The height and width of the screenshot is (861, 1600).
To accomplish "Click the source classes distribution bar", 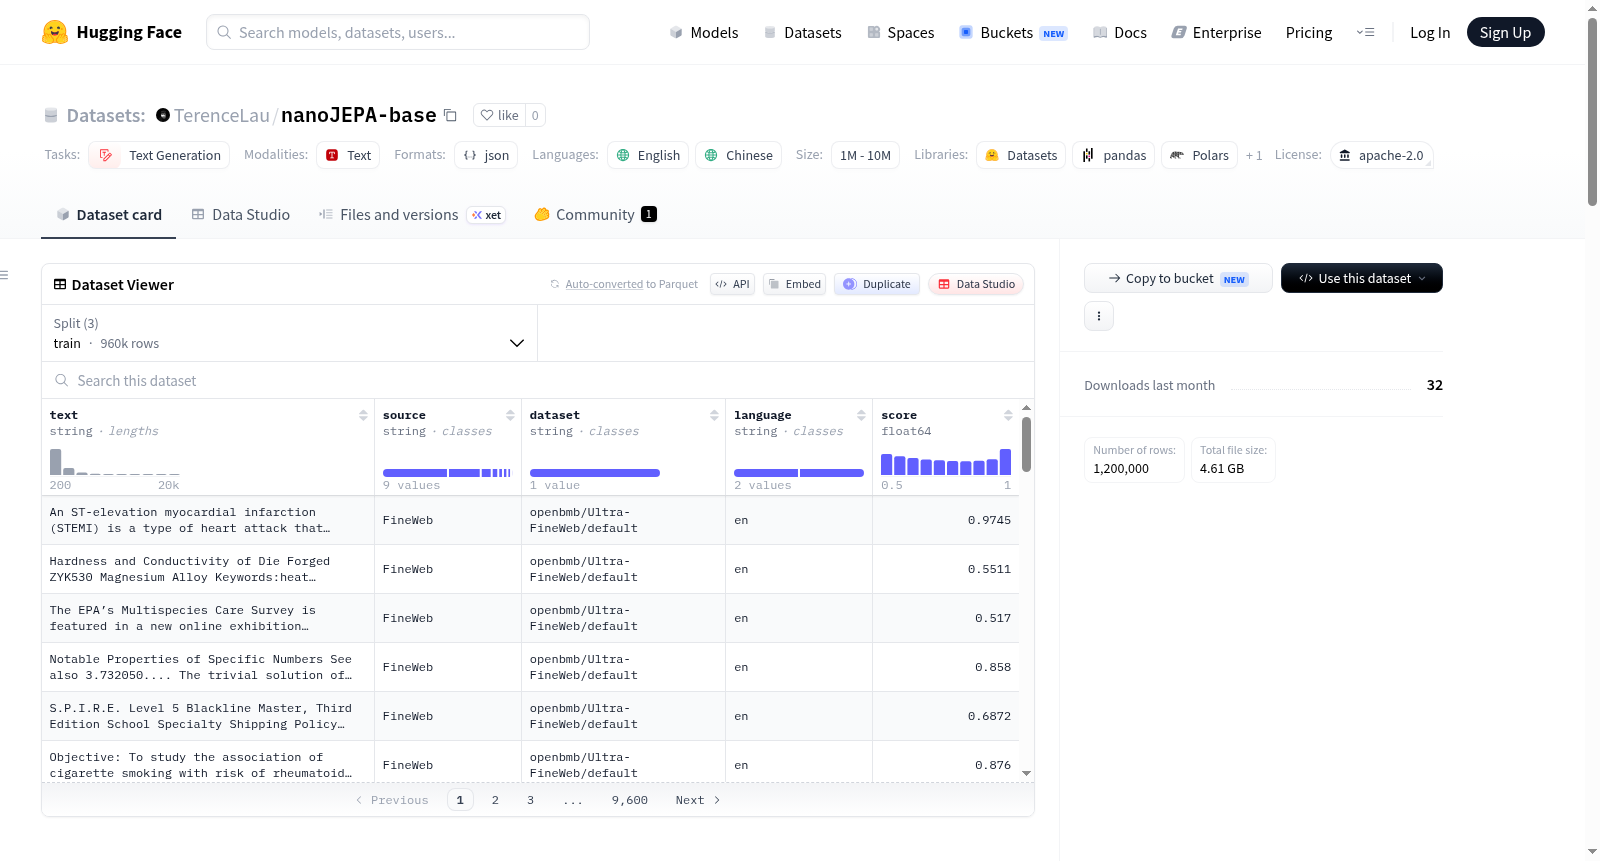I will (447, 473).
